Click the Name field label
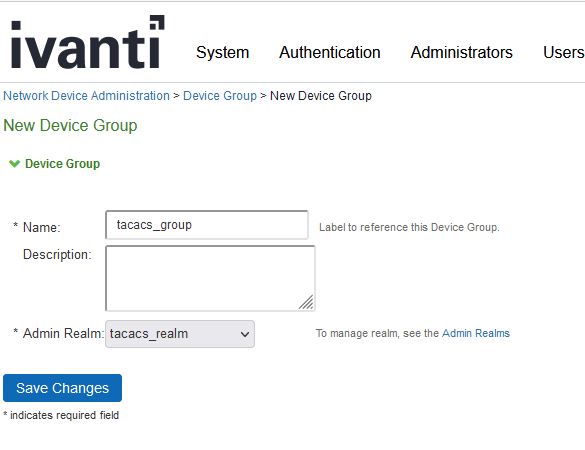Screen dimensions: 585x450 click(41, 227)
